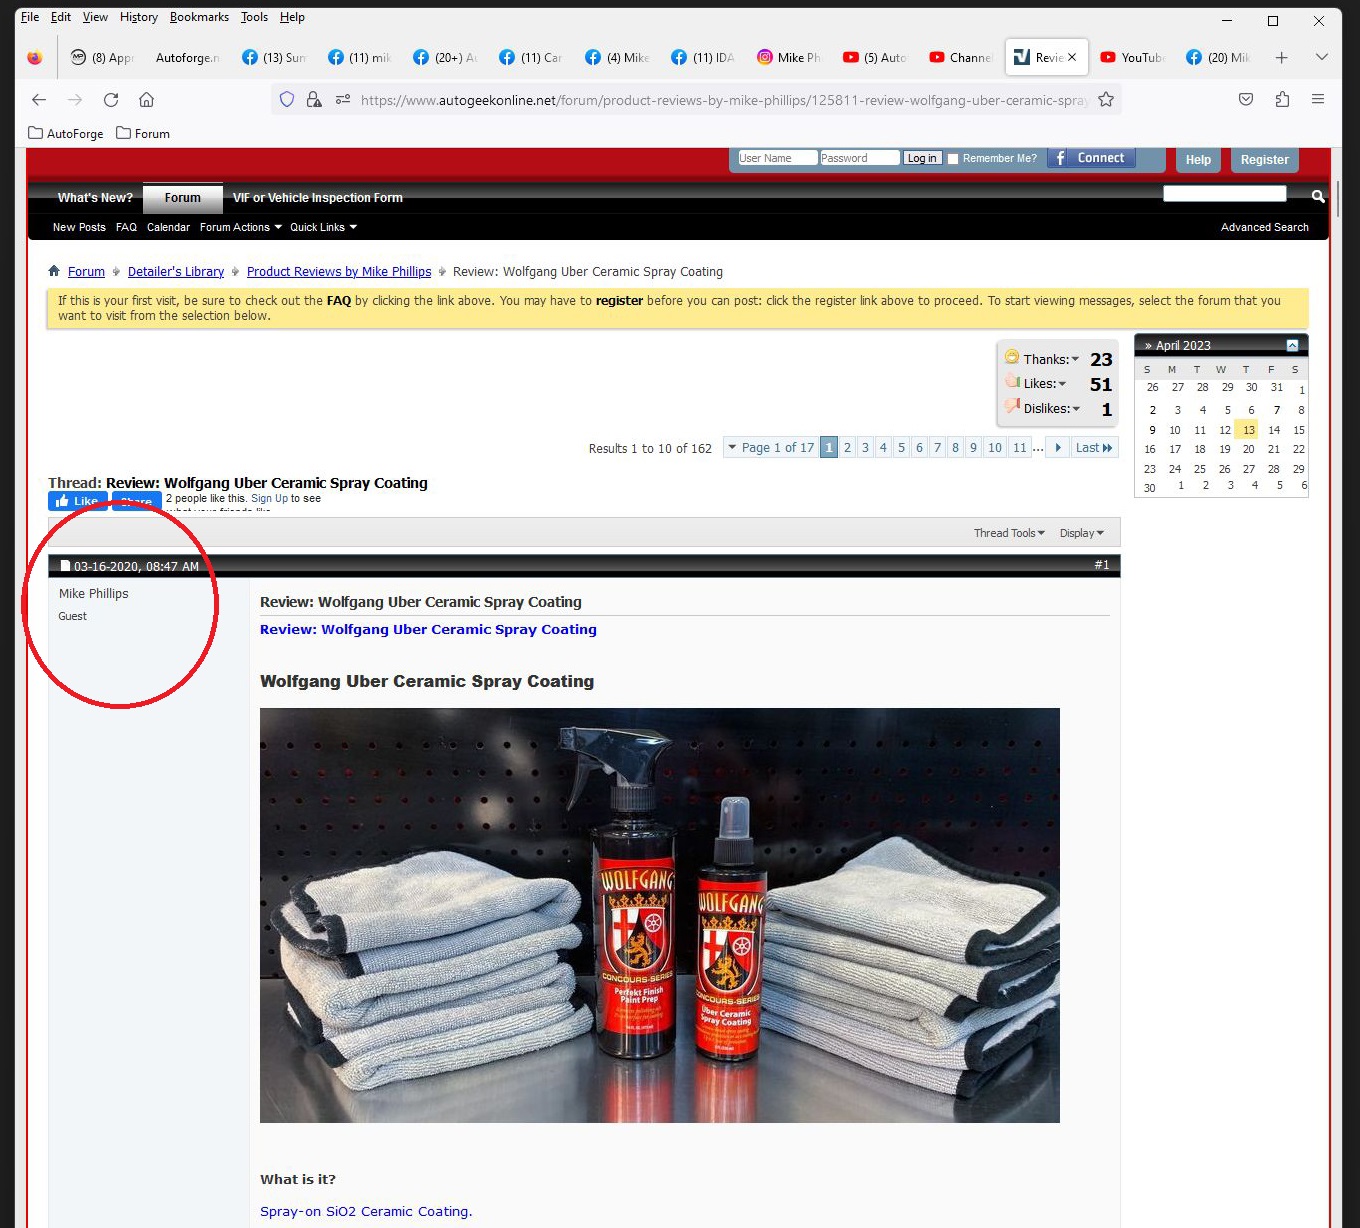
Task: Click the Spray-on SiO2 Ceramic Coating text
Action: [366, 1211]
